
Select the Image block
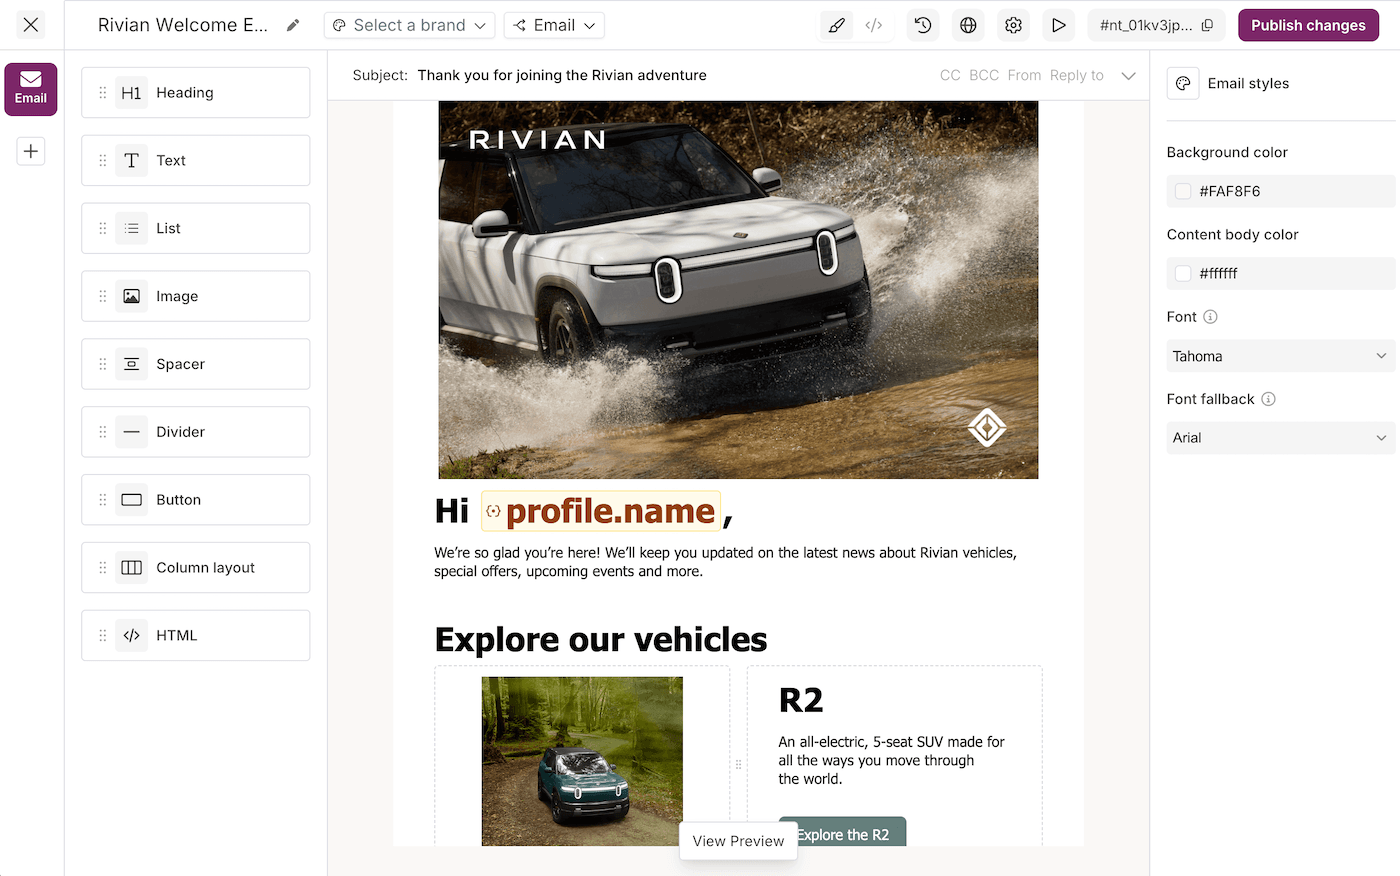click(196, 296)
